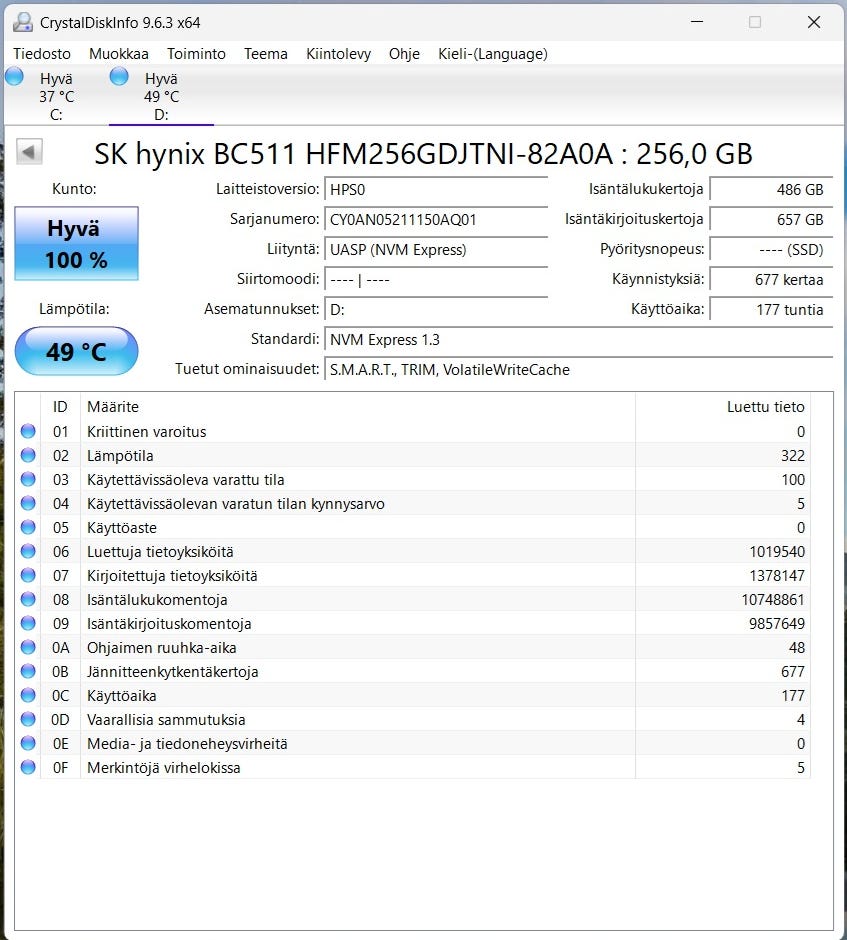Minimize the CrystalDiskInfo window

pyautogui.click(x=697, y=22)
